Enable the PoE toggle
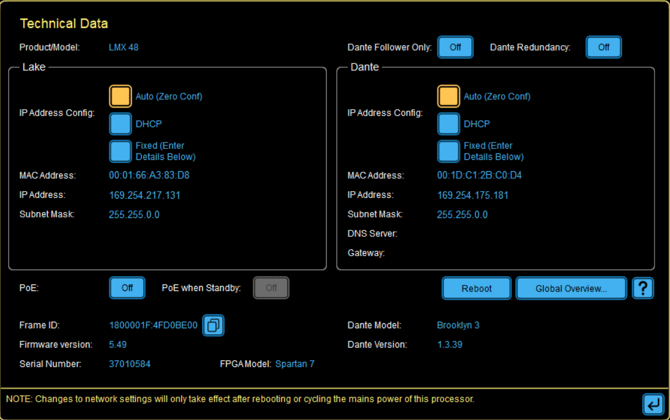The width and height of the screenshot is (670, 420). click(127, 288)
